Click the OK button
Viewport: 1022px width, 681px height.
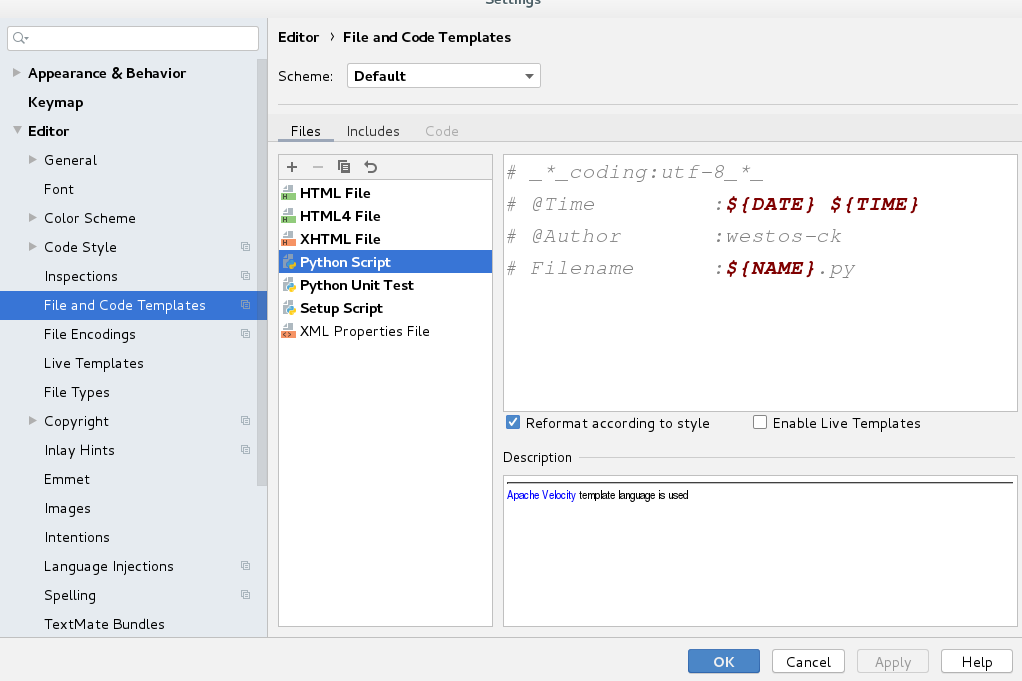723,661
